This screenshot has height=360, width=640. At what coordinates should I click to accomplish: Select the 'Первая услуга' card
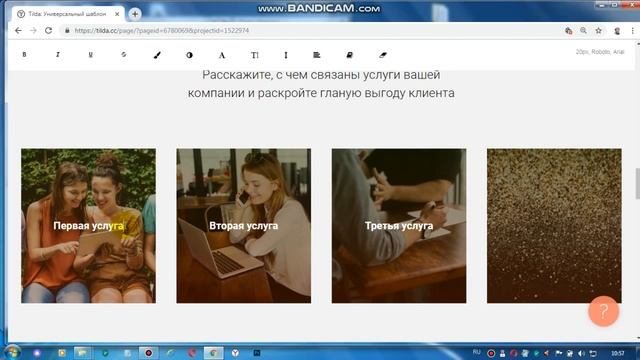[88, 226]
